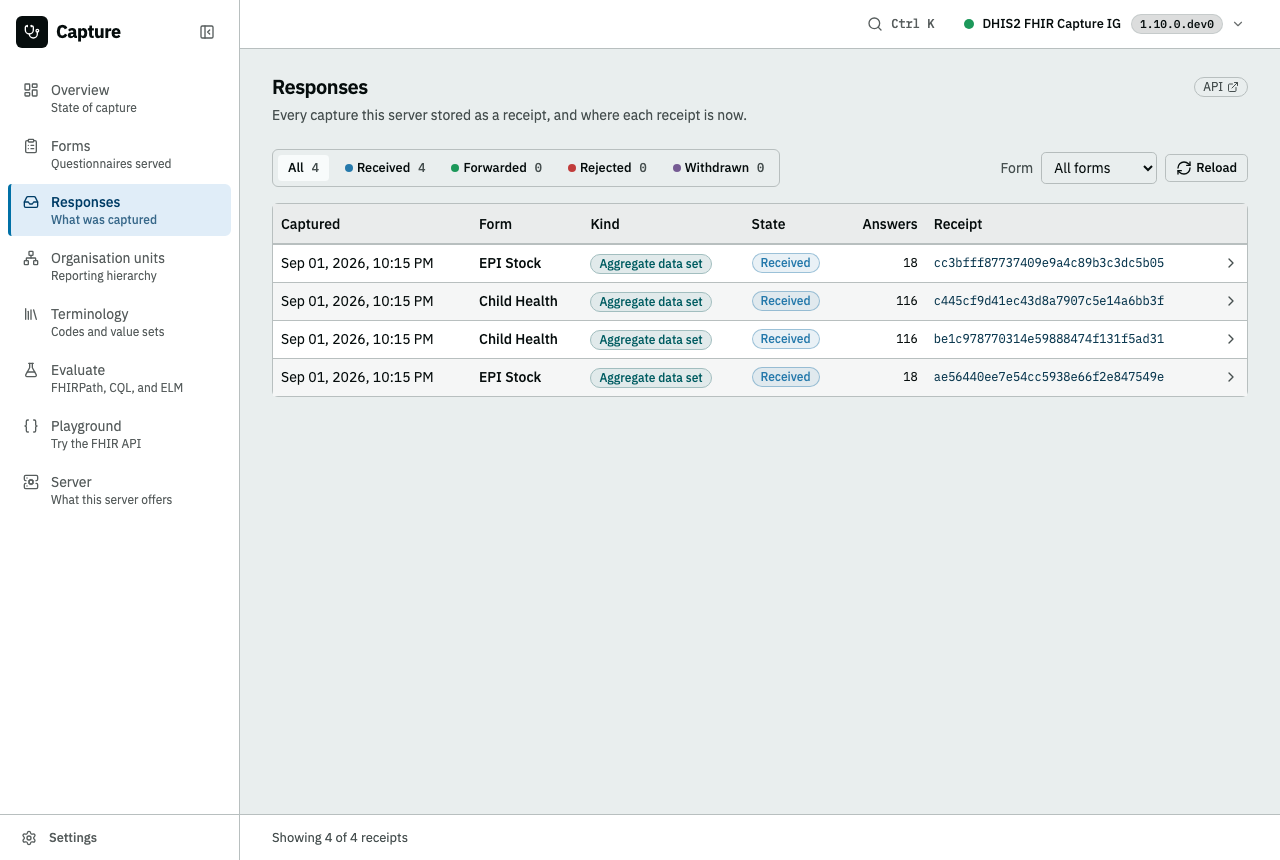This screenshot has width=1280, height=860.
Task: Click the Overview grid icon
Action: point(31,90)
